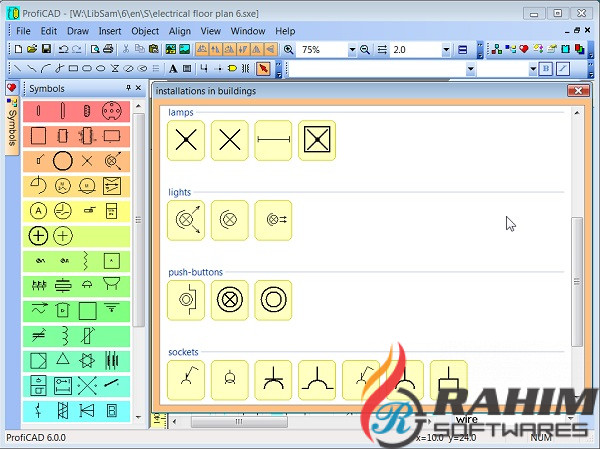Toggle the bold B button
This screenshot has height=449, width=600.
[x=546, y=69]
